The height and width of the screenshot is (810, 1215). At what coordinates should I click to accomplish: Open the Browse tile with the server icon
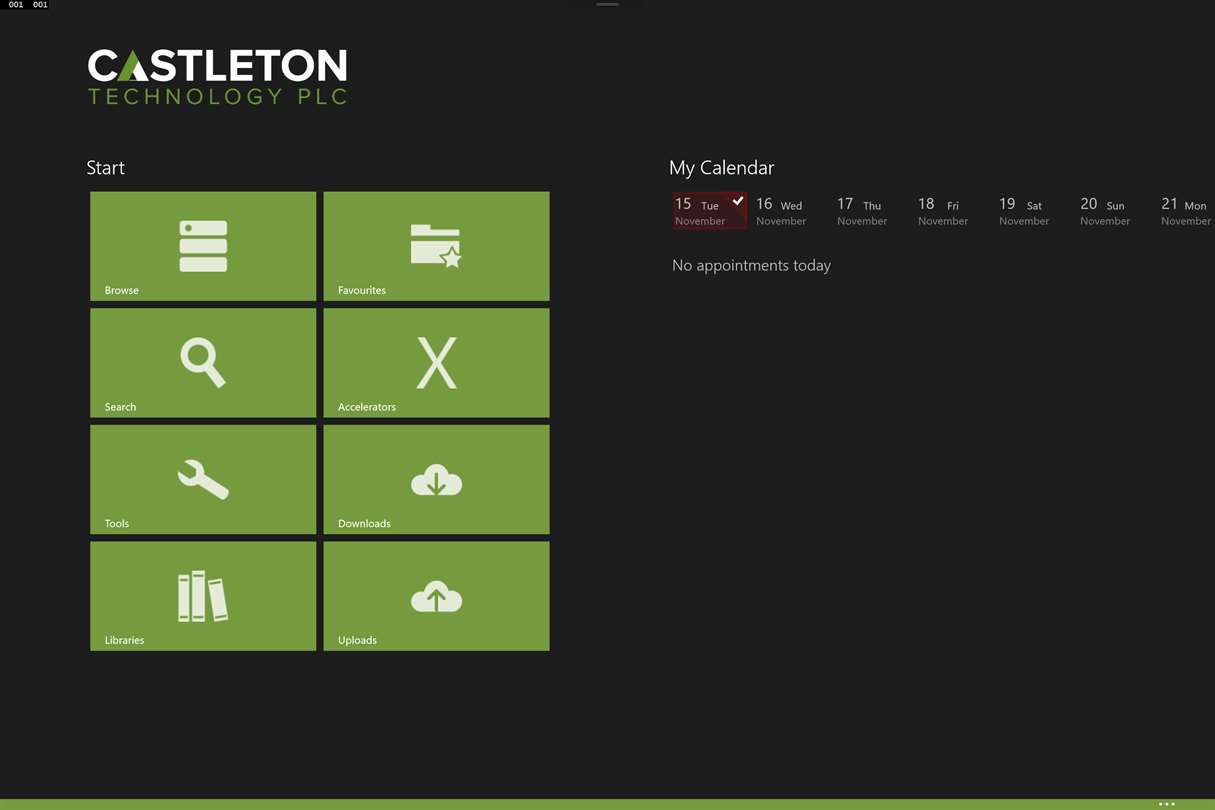point(203,246)
